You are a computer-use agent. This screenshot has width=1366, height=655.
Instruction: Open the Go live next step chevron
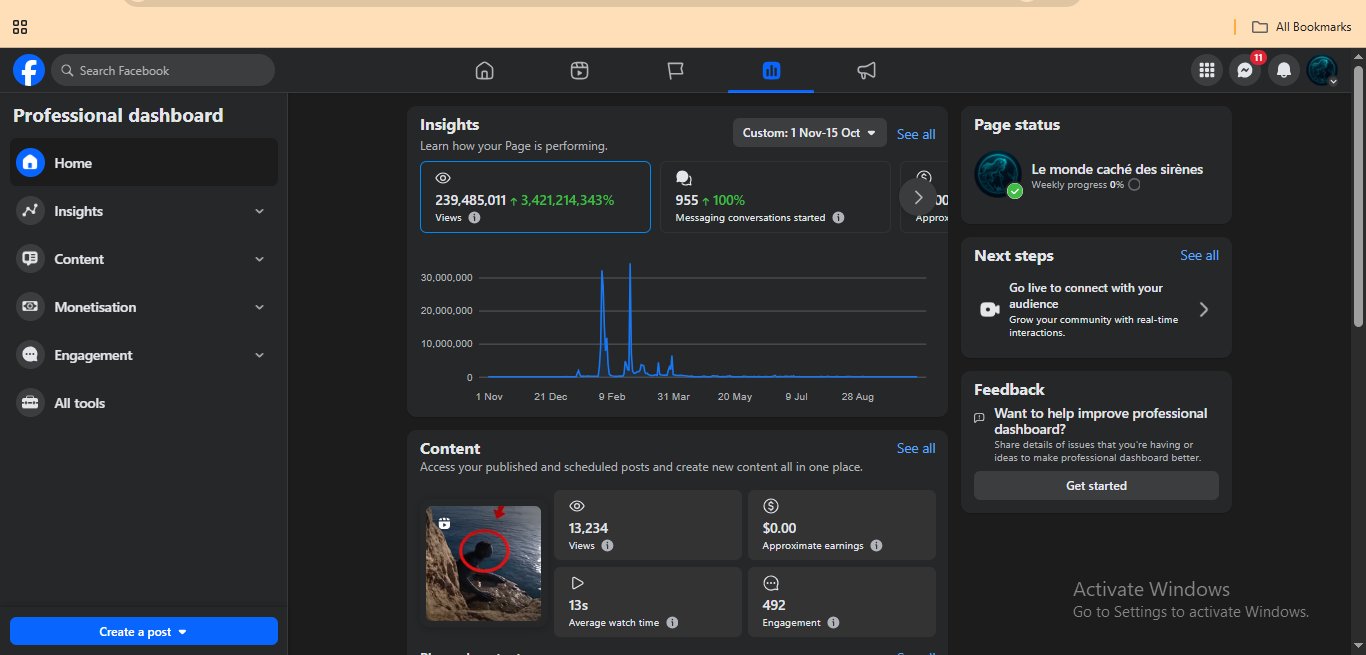pyautogui.click(x=1204, y=310)
